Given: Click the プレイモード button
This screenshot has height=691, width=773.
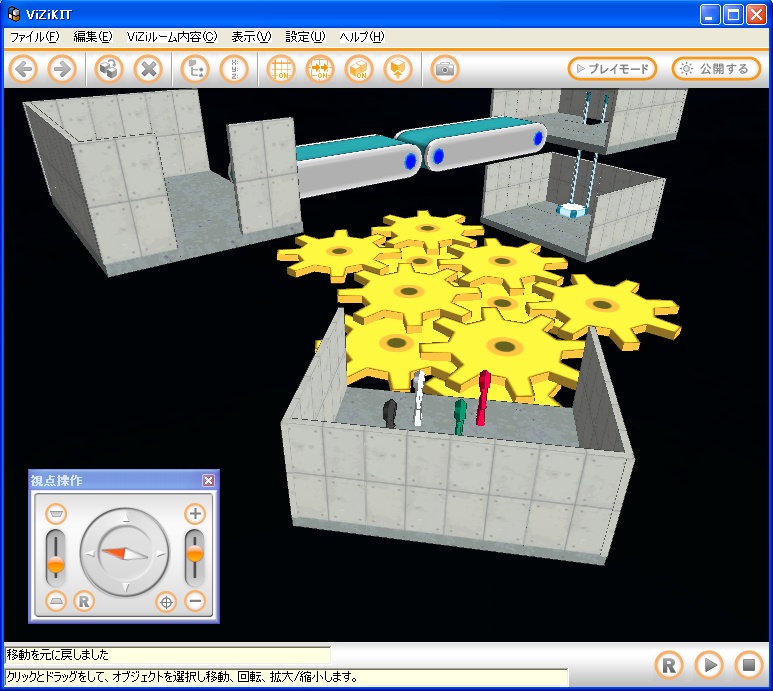Looking at the screenshot, I should tap(613, 69).
